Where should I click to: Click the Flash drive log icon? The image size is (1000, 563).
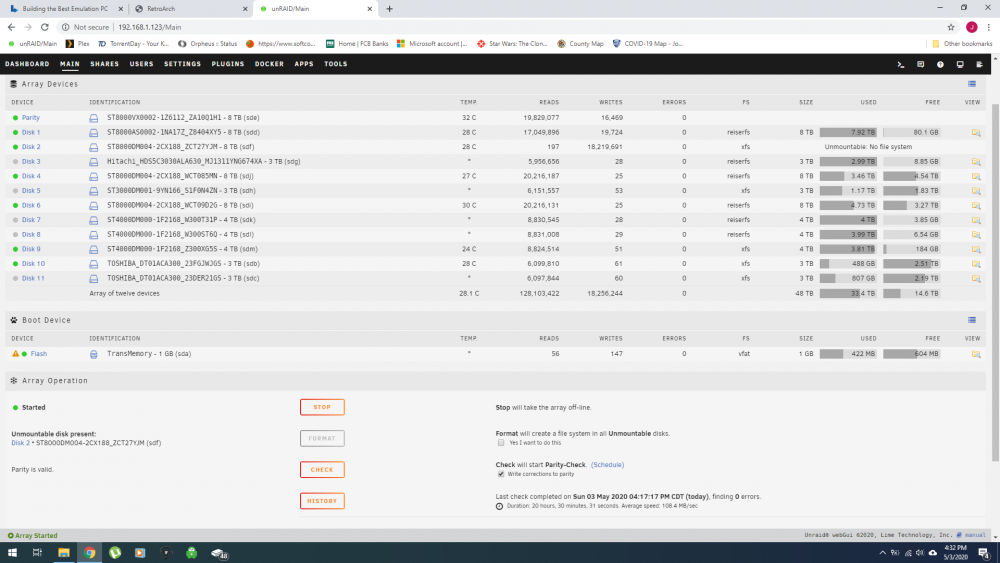94,354
